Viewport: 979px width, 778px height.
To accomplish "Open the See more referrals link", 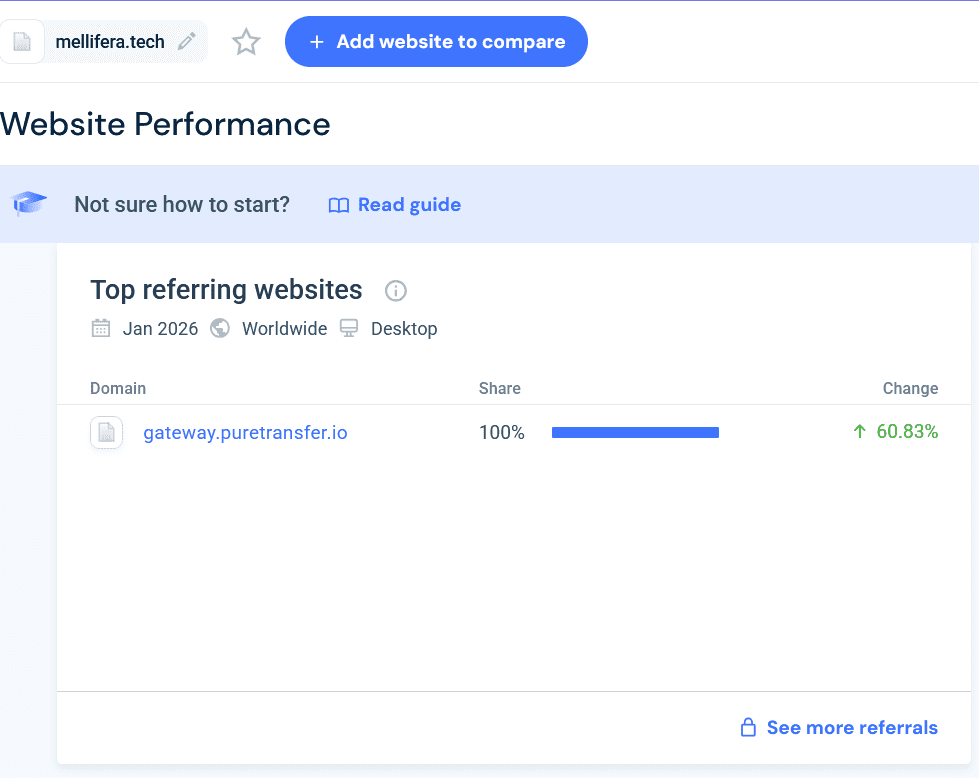I will pos(852,727).
